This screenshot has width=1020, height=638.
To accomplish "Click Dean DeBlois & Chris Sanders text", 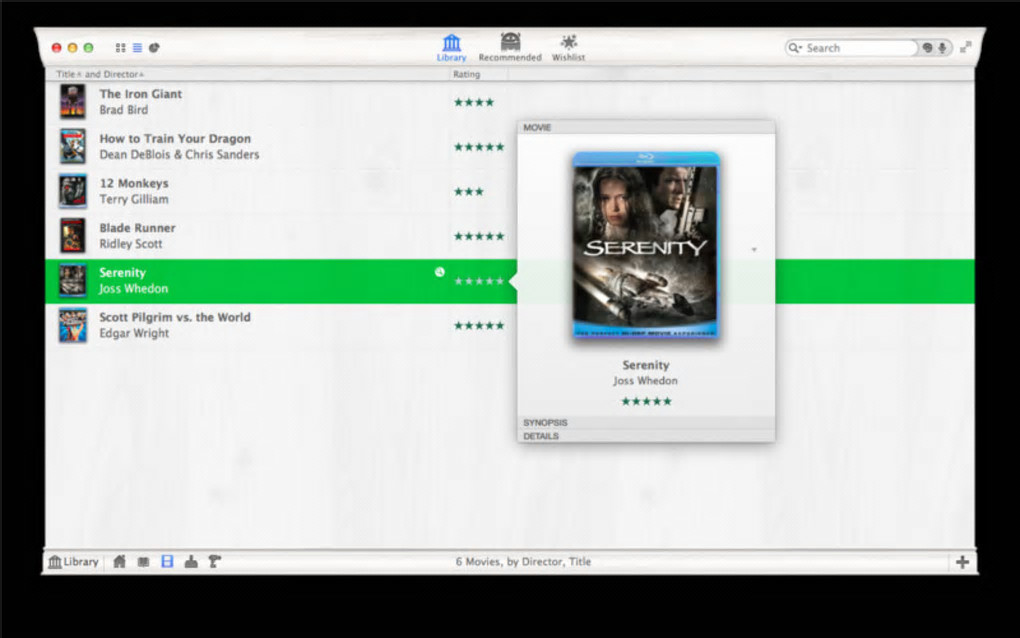I will tap(180, 154).
